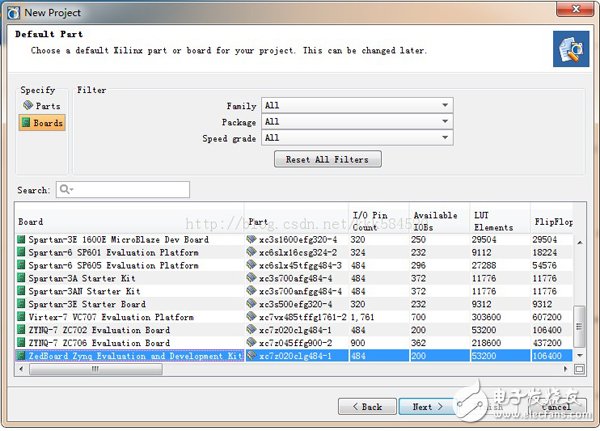Open the Speed grade dropdown
The image size is (600, 431).
click(357, 137)
